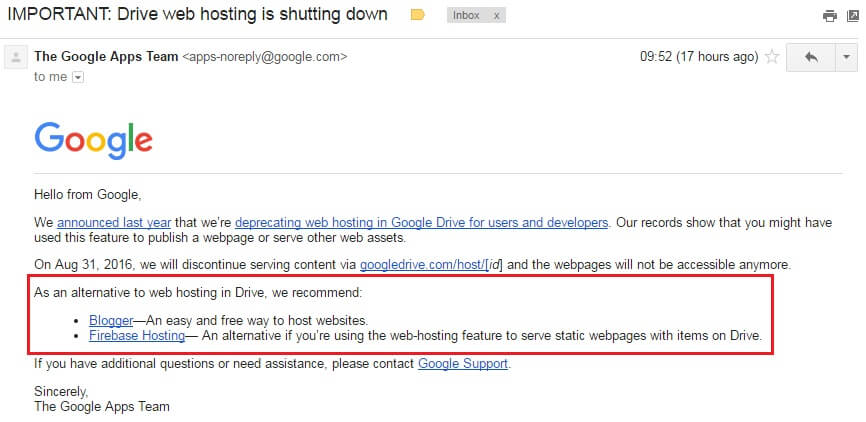Image resolution: width=866 pixels, height=422 pixels.
Task: Click the Google logo in email
Action: [93, 140]
